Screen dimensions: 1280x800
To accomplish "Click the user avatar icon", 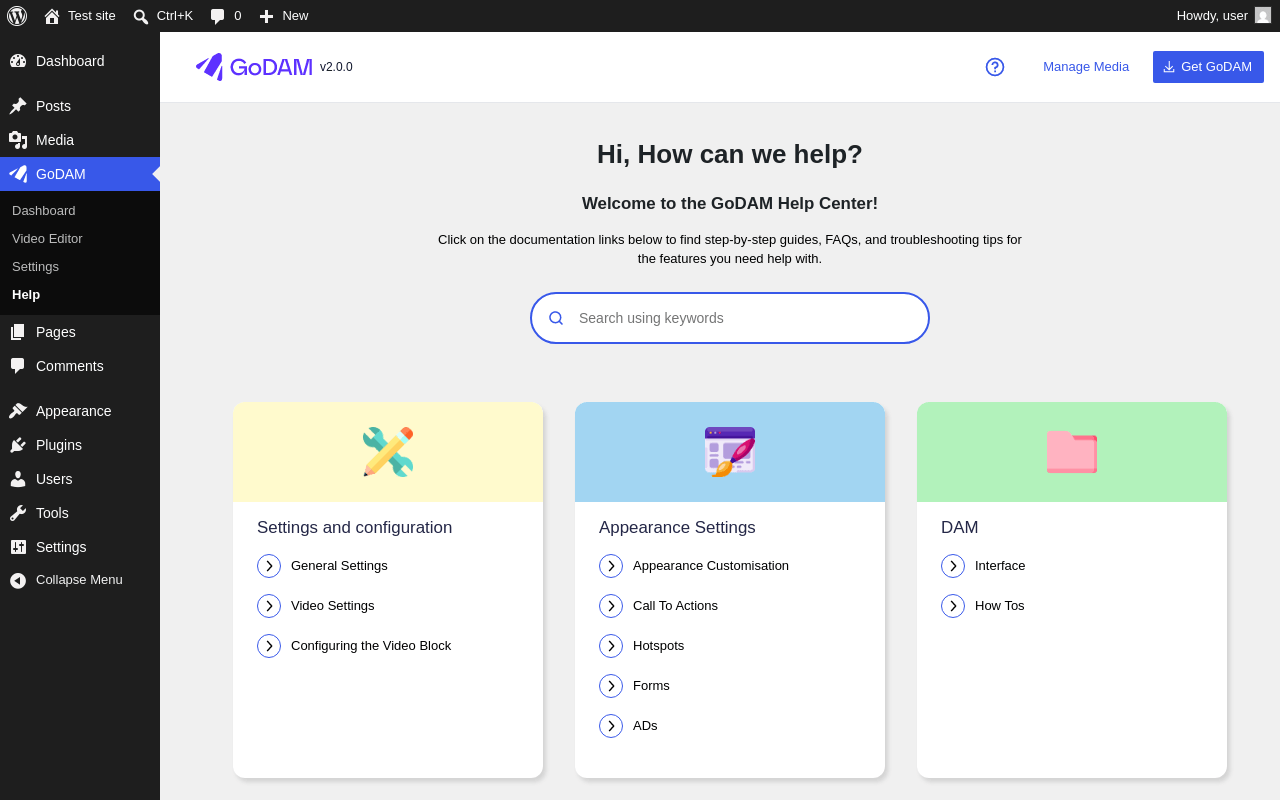I will [1263, 15].
